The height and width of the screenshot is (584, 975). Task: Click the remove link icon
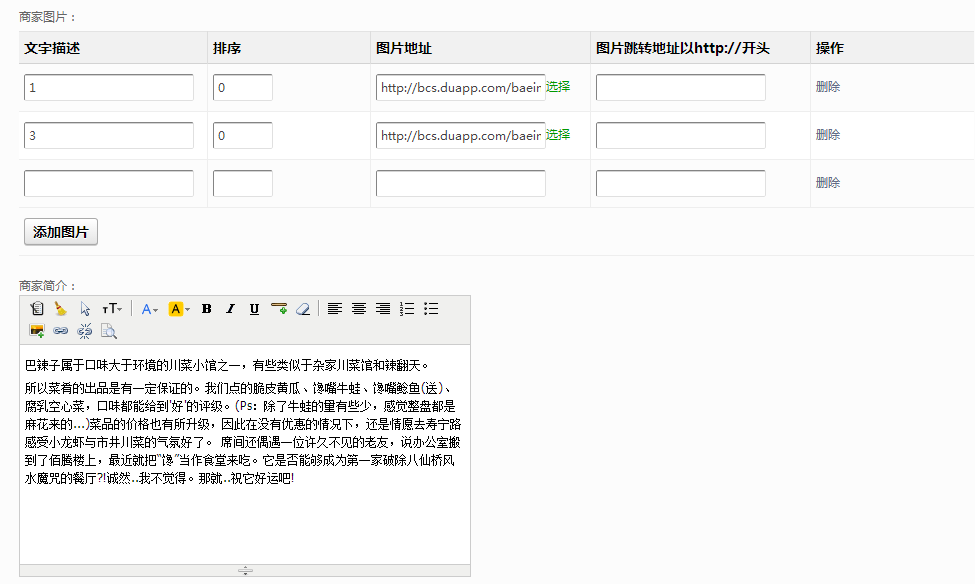click(x=85, y=330)
